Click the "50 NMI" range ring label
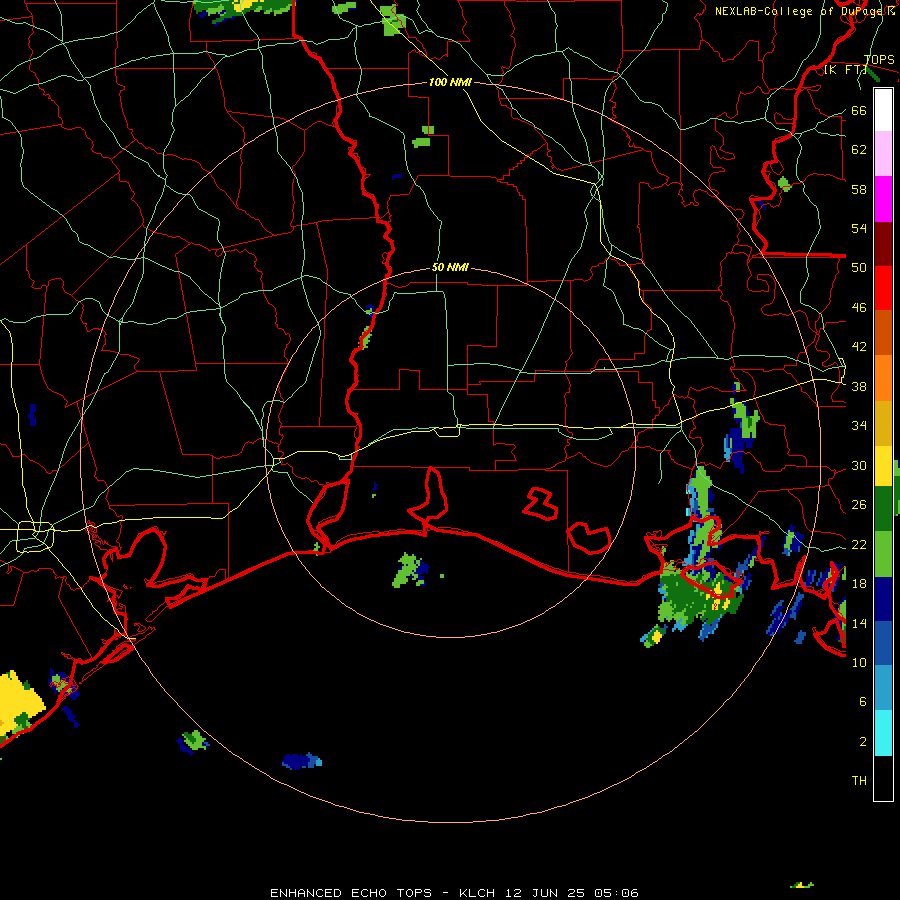The image size is (900, 900). point(450,267)
